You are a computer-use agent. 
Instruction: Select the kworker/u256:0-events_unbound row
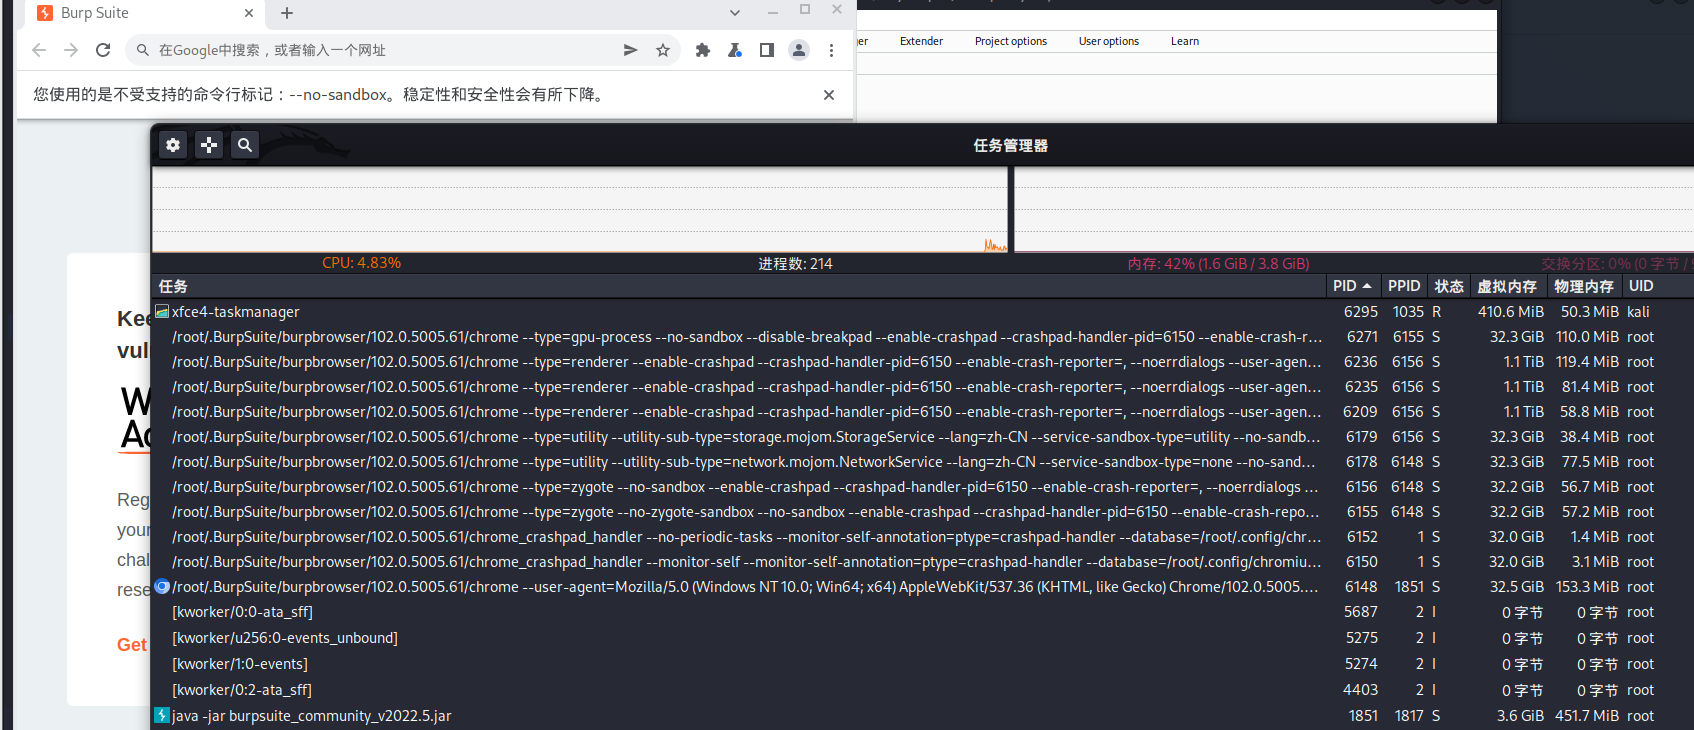[x=923, y=638]
